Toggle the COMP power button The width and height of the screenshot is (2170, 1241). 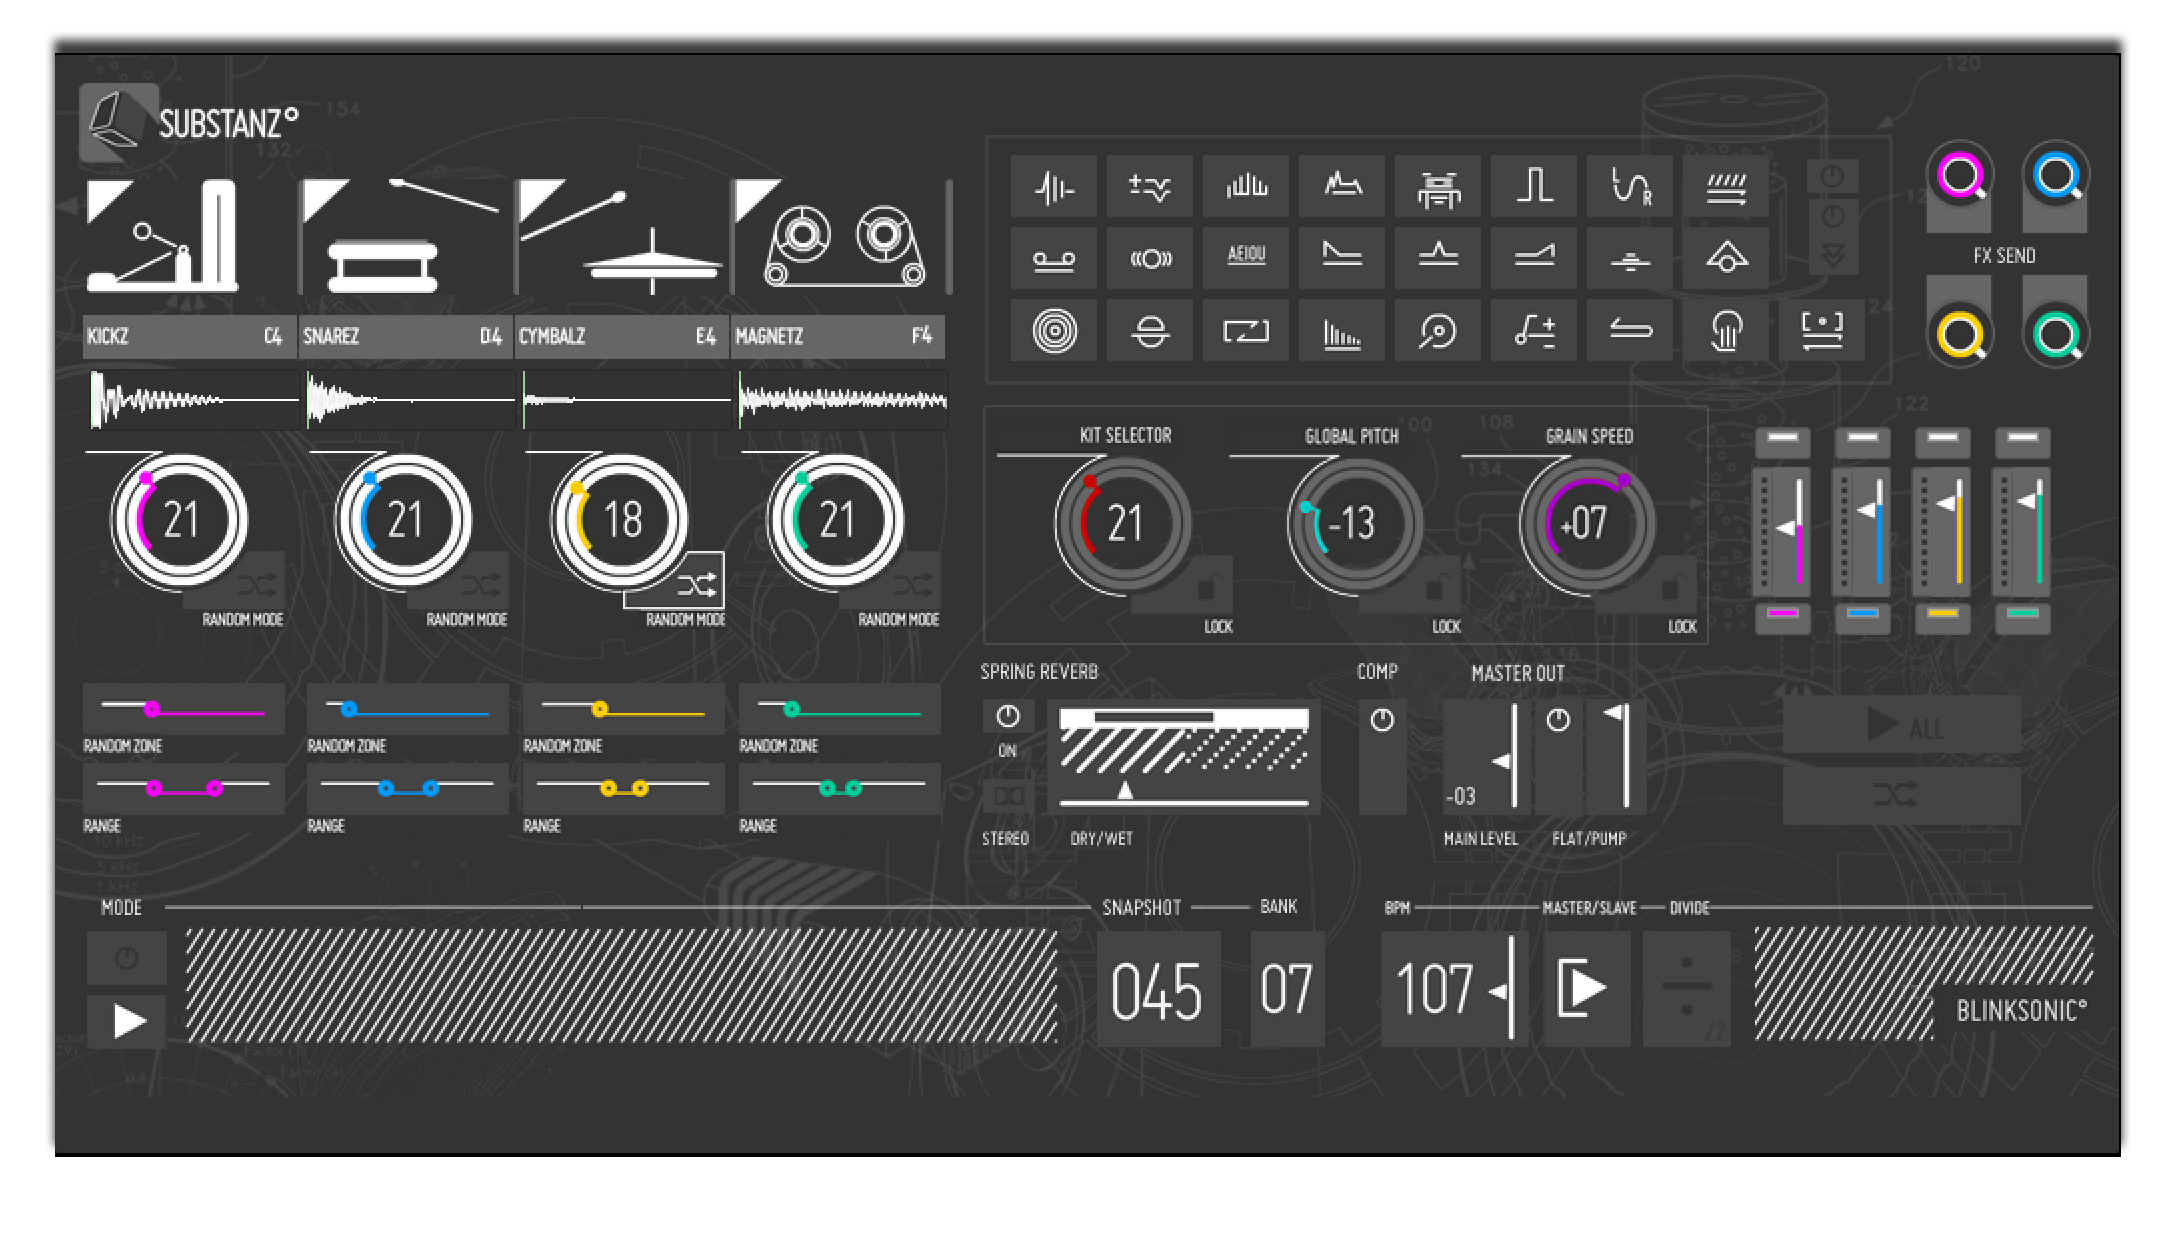(1382, 720)
